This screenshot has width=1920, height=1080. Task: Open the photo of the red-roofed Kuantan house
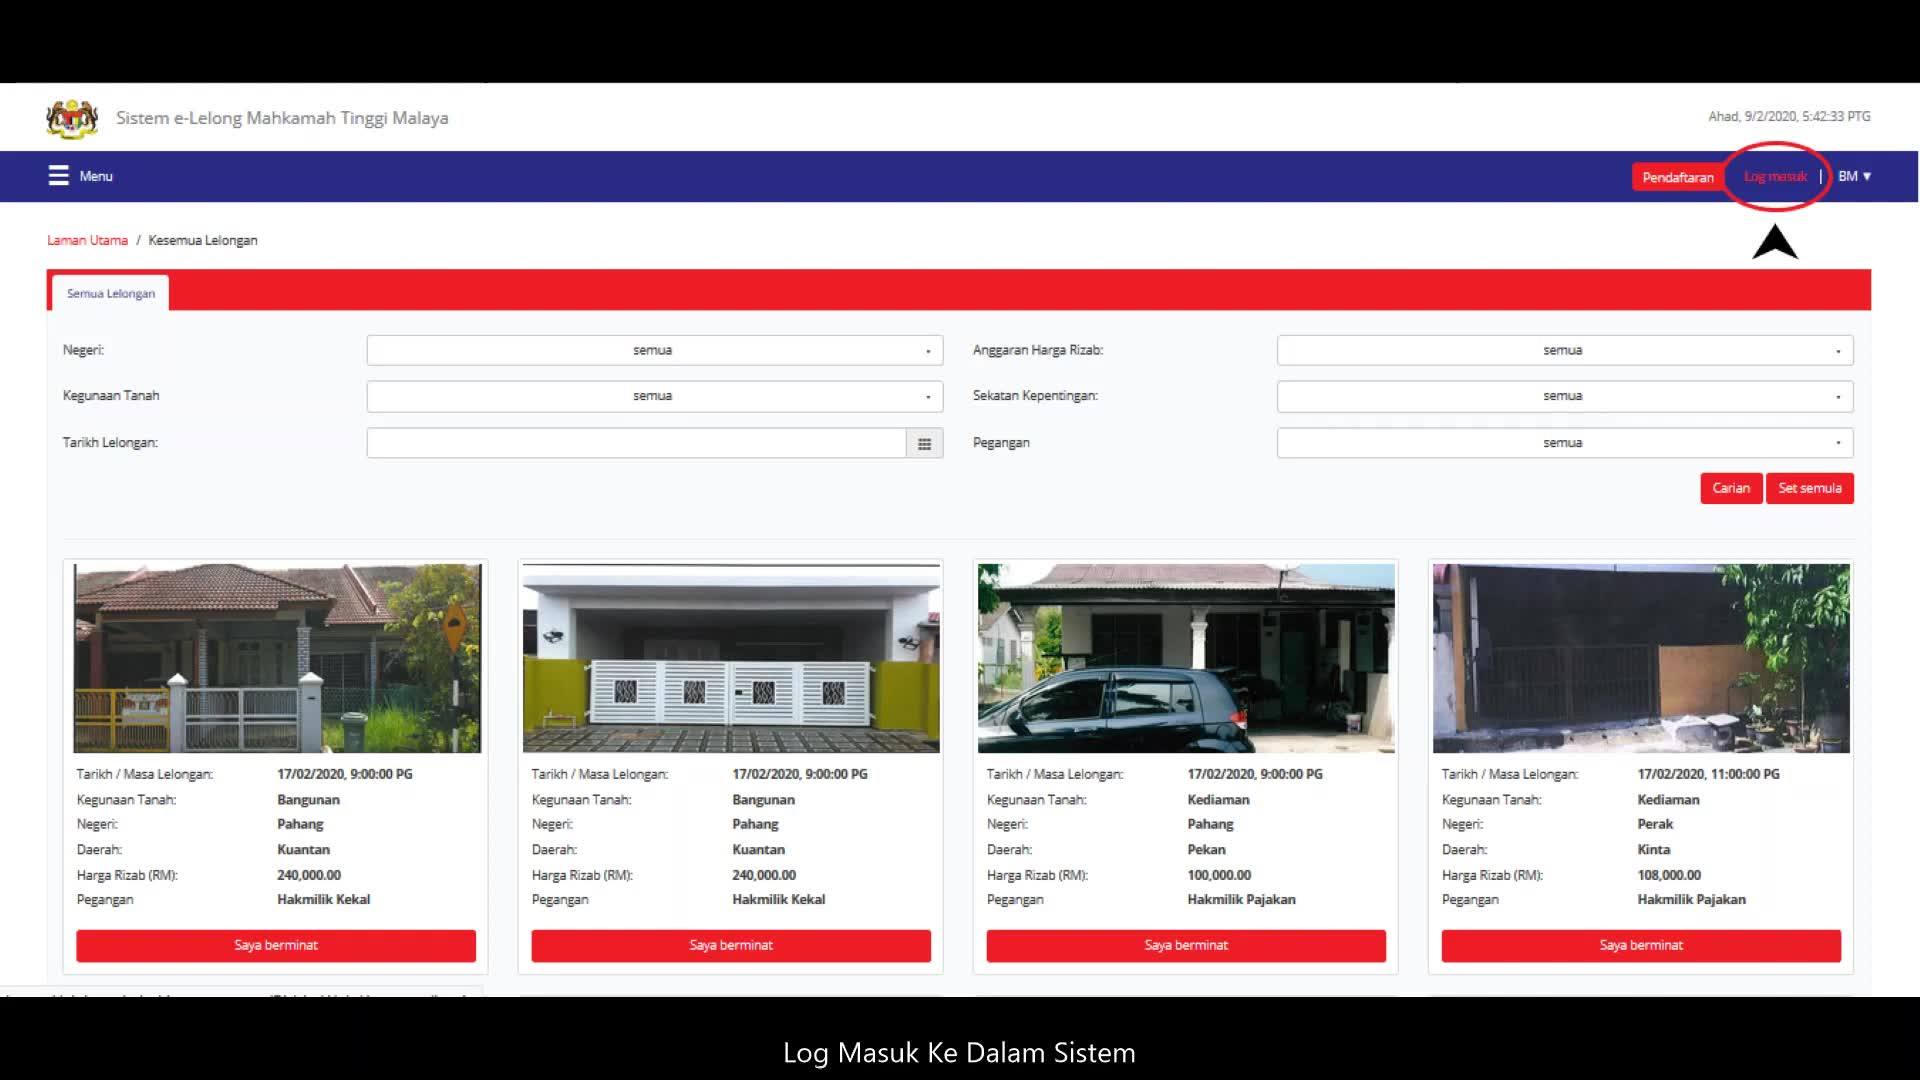(x=277, y=658)
